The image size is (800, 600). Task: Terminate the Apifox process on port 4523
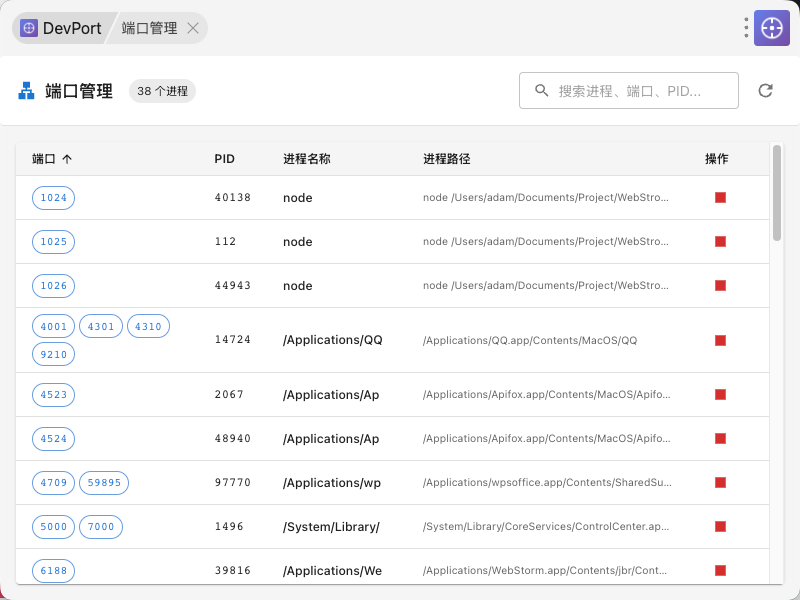pos(720,395)
